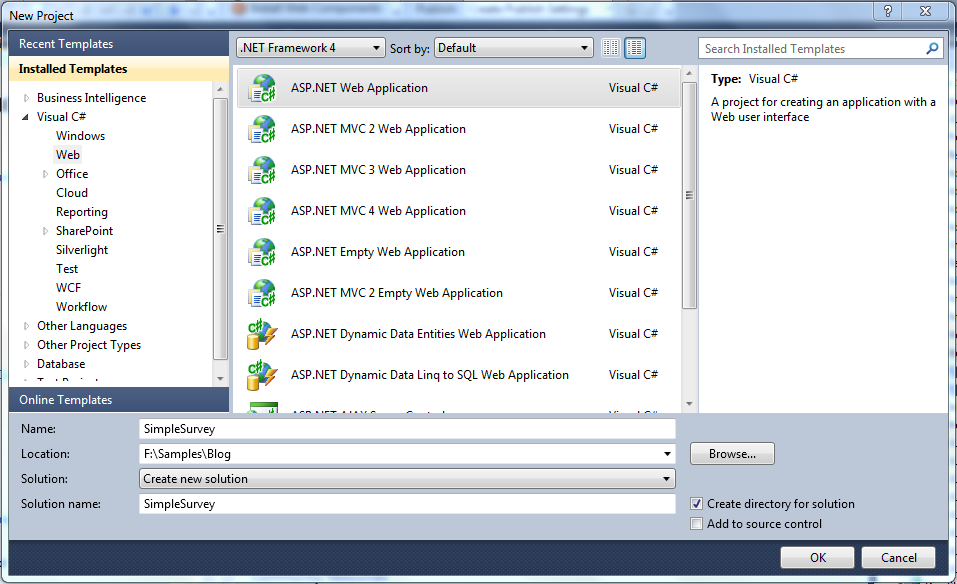Expand the Business Intelligence tree node
The image size is (957, 584).
tap(26, 98)
